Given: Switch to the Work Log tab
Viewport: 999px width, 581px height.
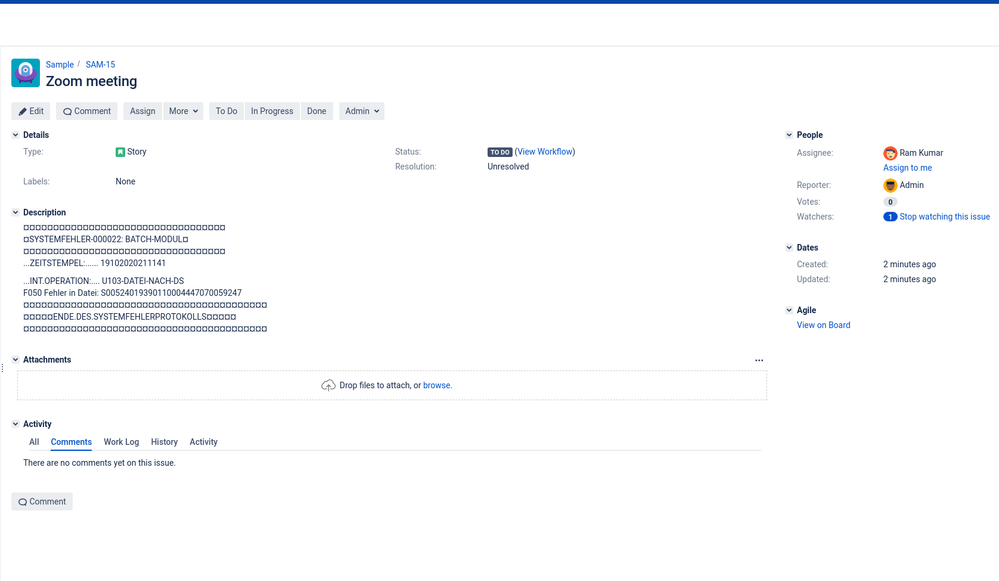Looking at the screenshot, I should [x=121, y=441].
